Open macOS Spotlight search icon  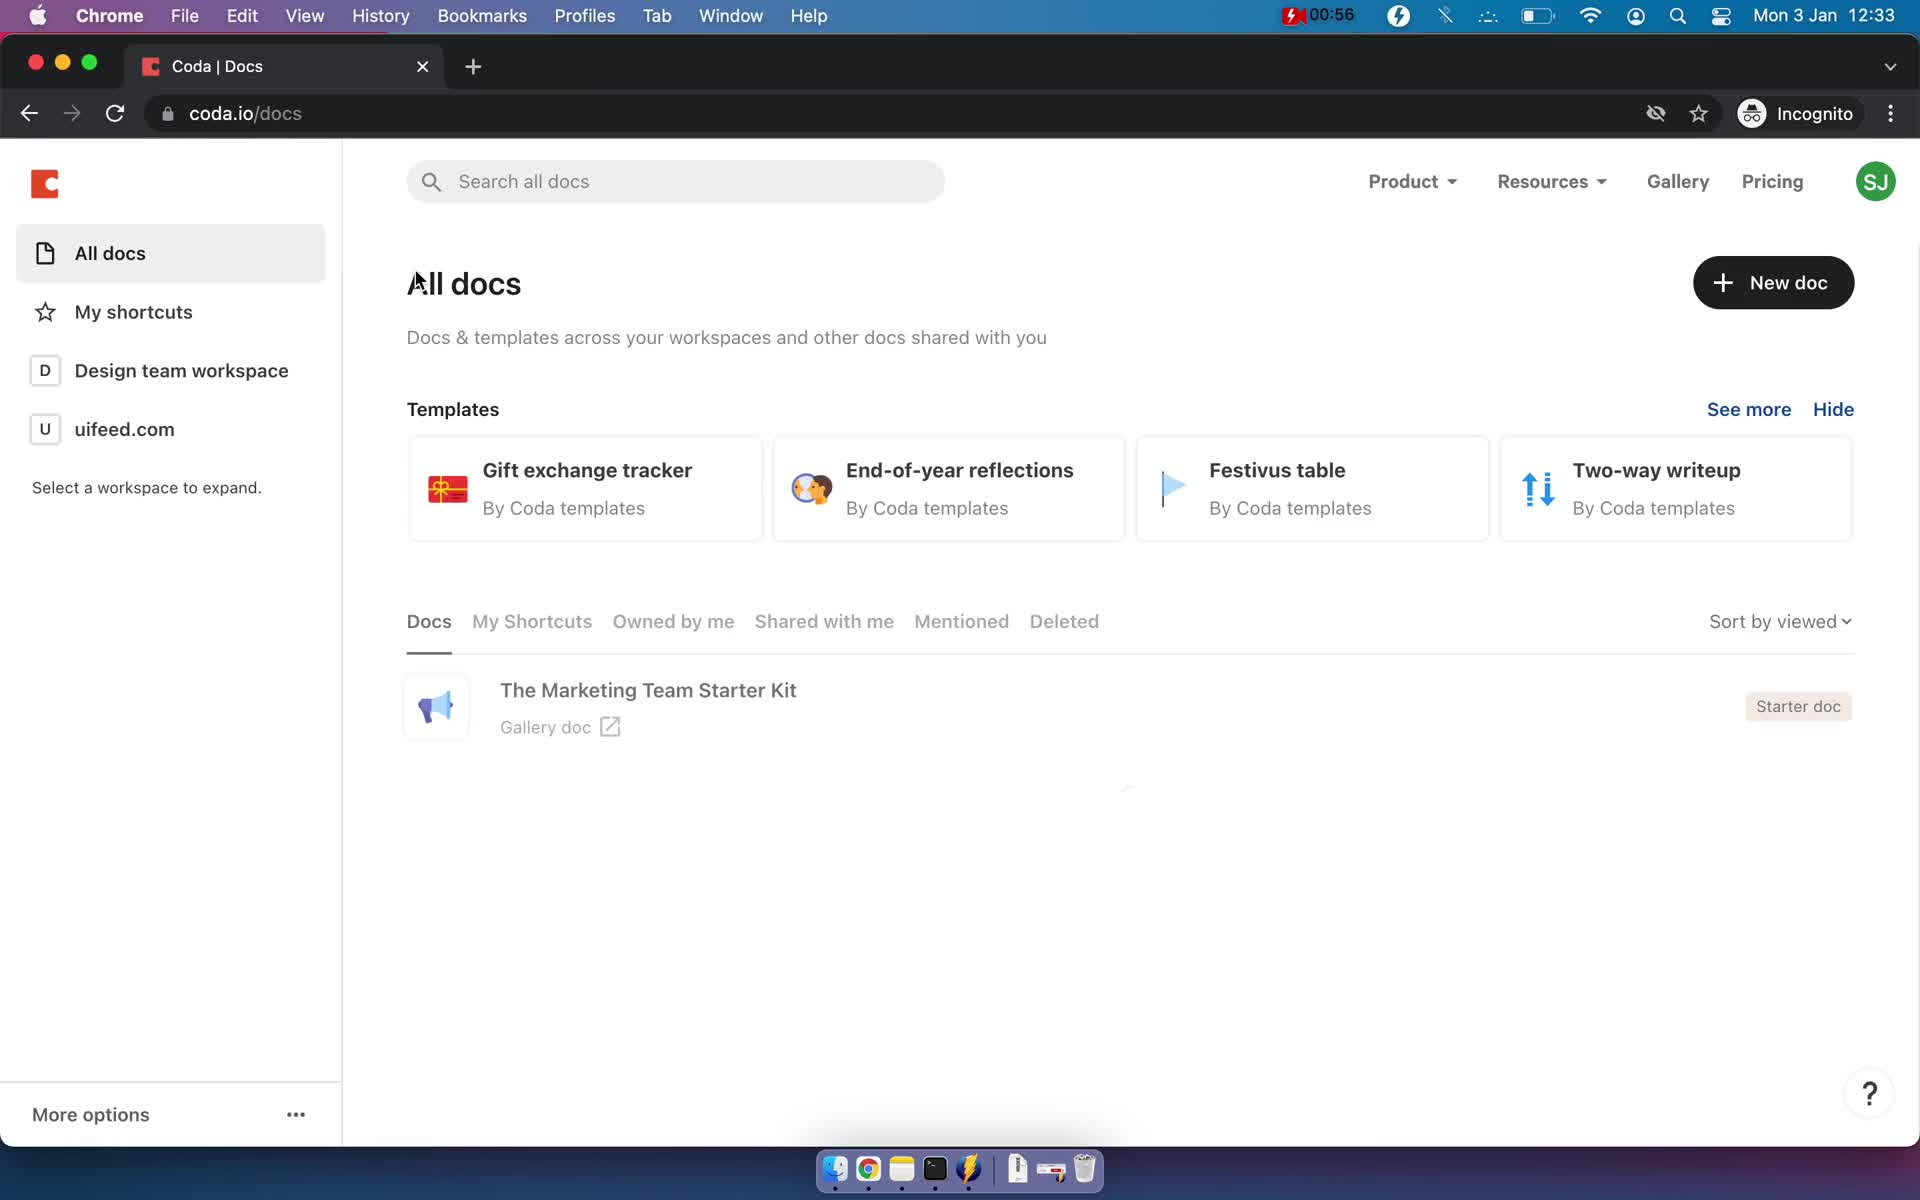1678,16
